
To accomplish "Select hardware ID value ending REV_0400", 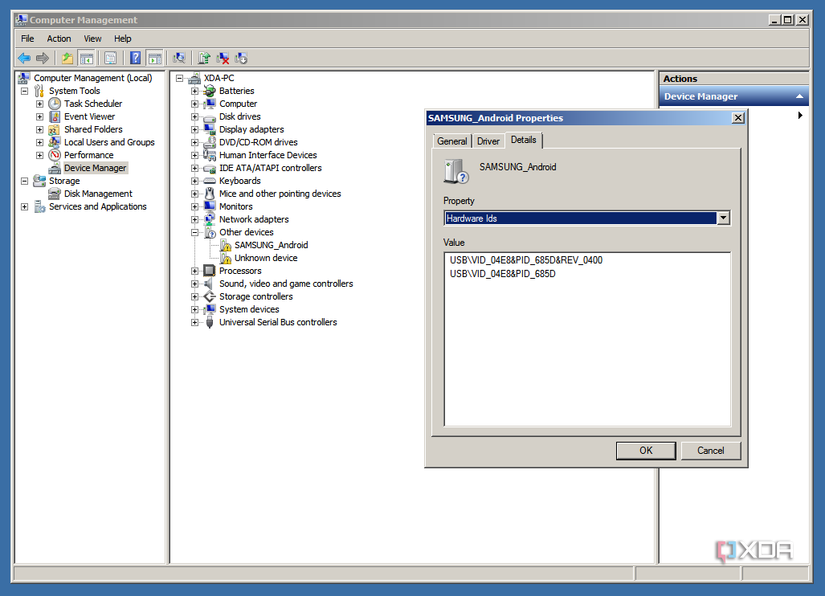I will (526, 260).
